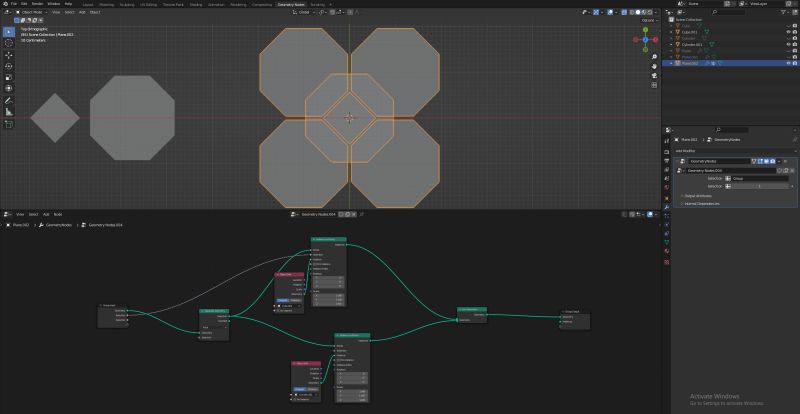Image resolution: width=800 pixels, height=414 pixels.
Task: Select the Annotate tool
Action: 9,101
